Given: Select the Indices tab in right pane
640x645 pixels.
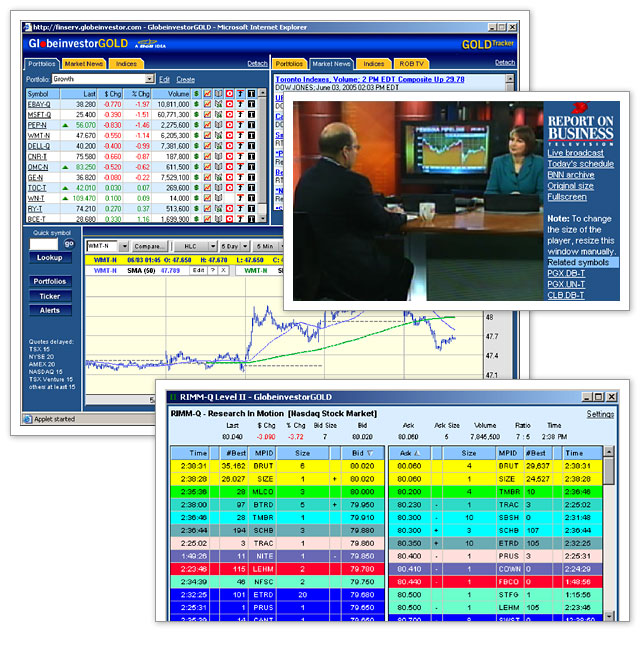Looking at the screenshot, I should click(x=373, y=64).
